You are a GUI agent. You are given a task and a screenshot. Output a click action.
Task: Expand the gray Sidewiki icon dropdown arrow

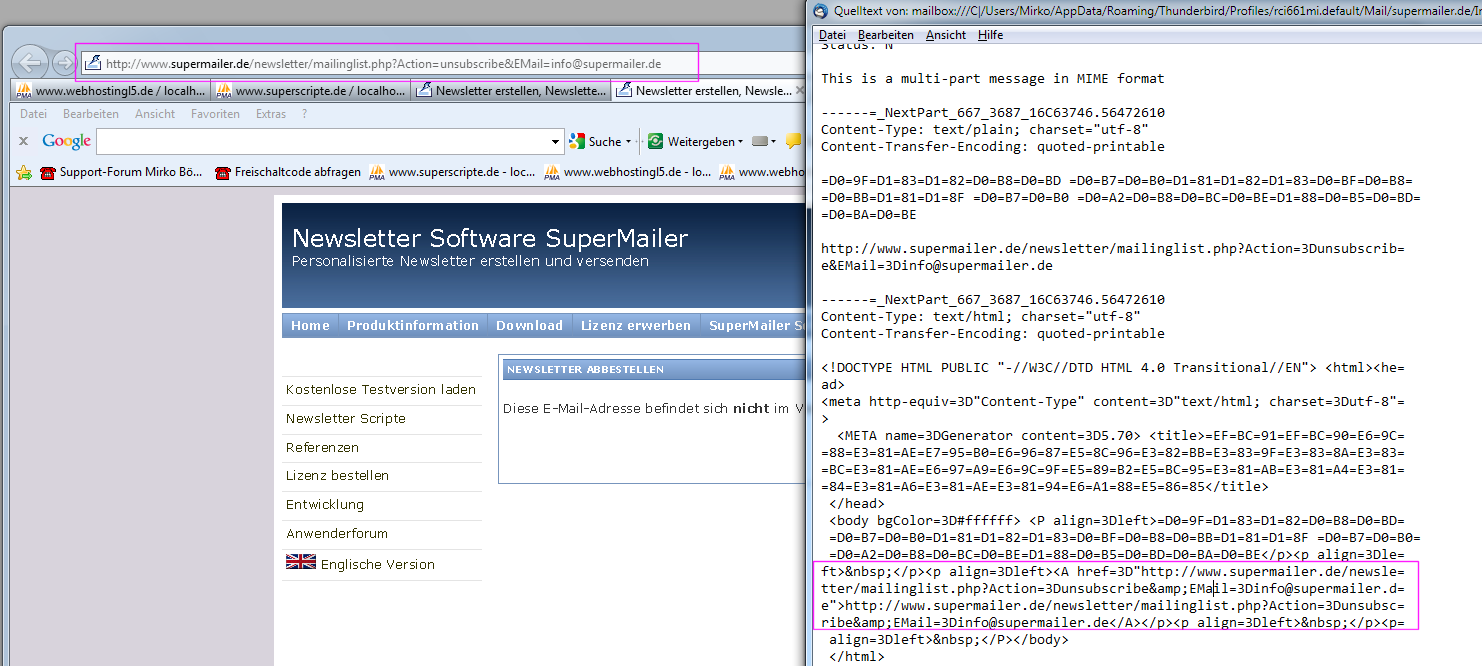[x=774, y=142]
